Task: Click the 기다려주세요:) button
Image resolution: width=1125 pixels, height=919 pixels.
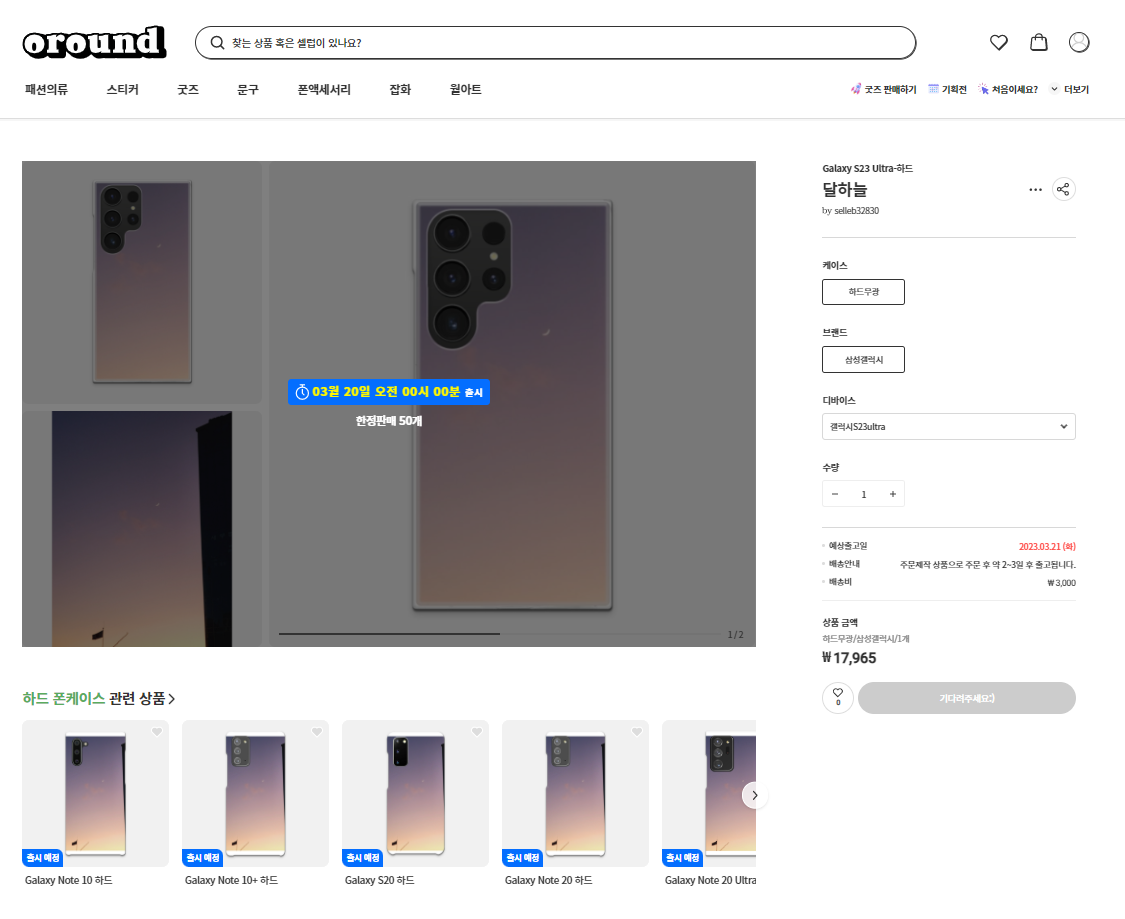Action: (966, 698)
